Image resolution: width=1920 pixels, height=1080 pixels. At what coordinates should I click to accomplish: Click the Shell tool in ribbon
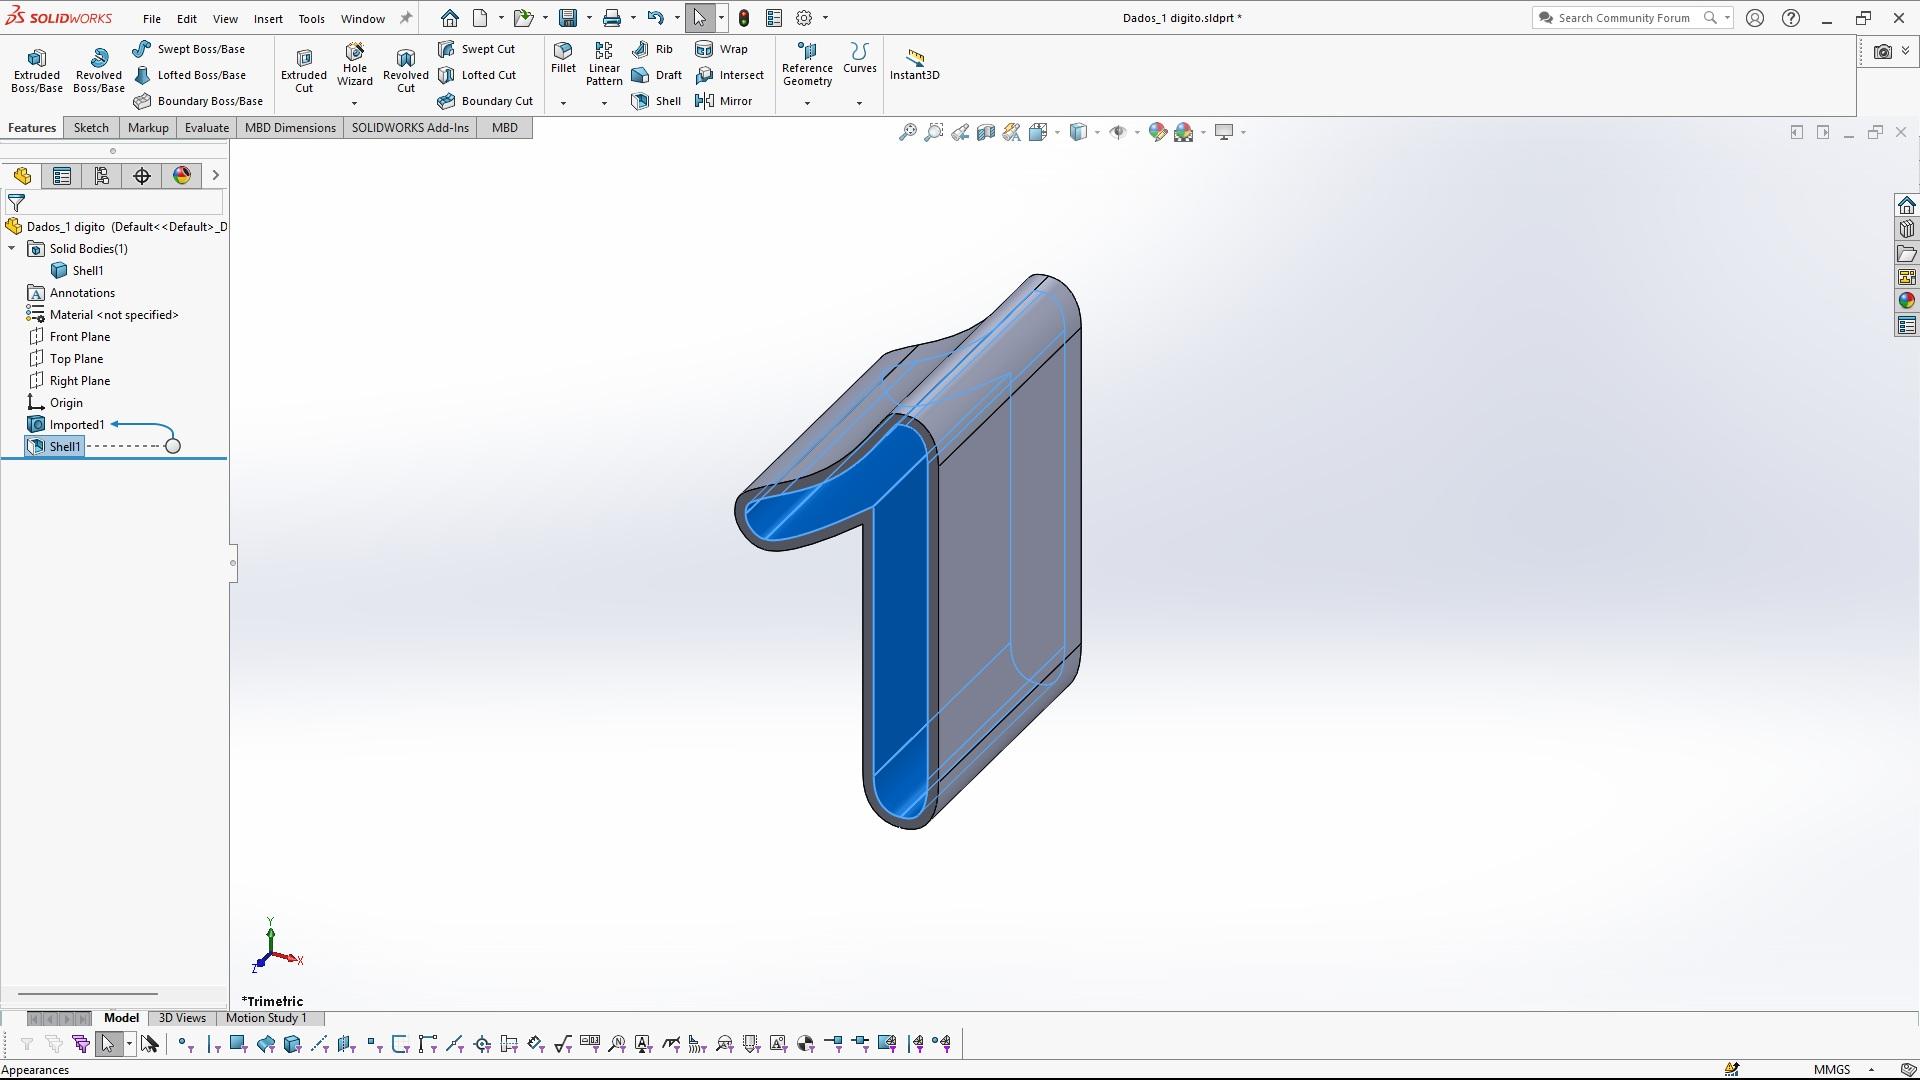(657, 101)
